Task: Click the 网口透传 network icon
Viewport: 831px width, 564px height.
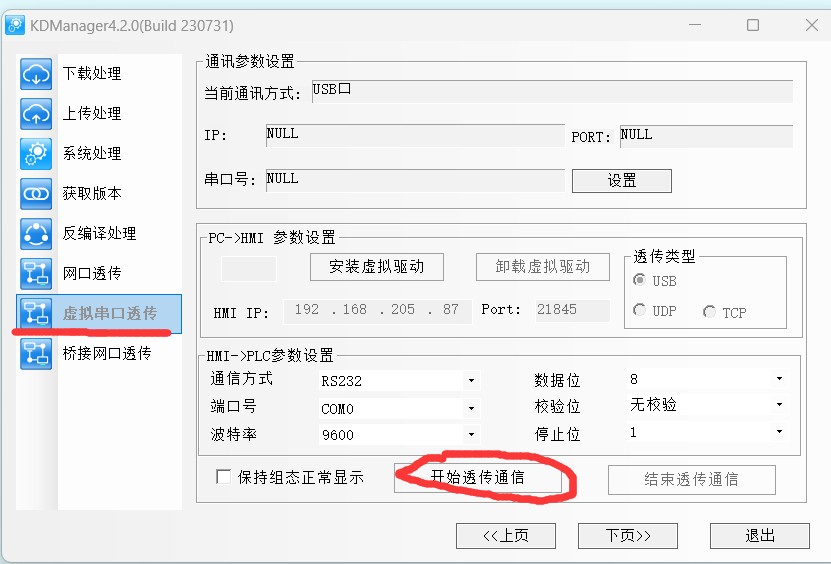Action: 36,274
